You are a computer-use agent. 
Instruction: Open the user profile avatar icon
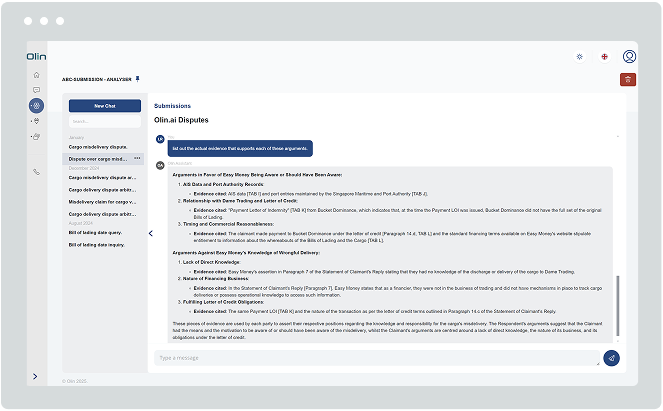coord(629,57)
